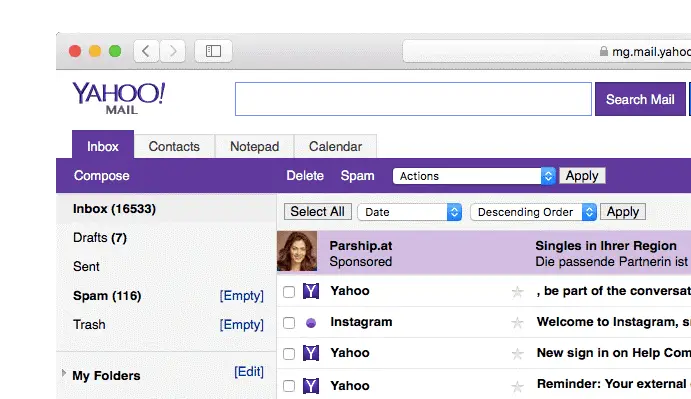Click the Safari forward arrow button
Viewport: 691px width, 399px height.
tap(172, 51)
